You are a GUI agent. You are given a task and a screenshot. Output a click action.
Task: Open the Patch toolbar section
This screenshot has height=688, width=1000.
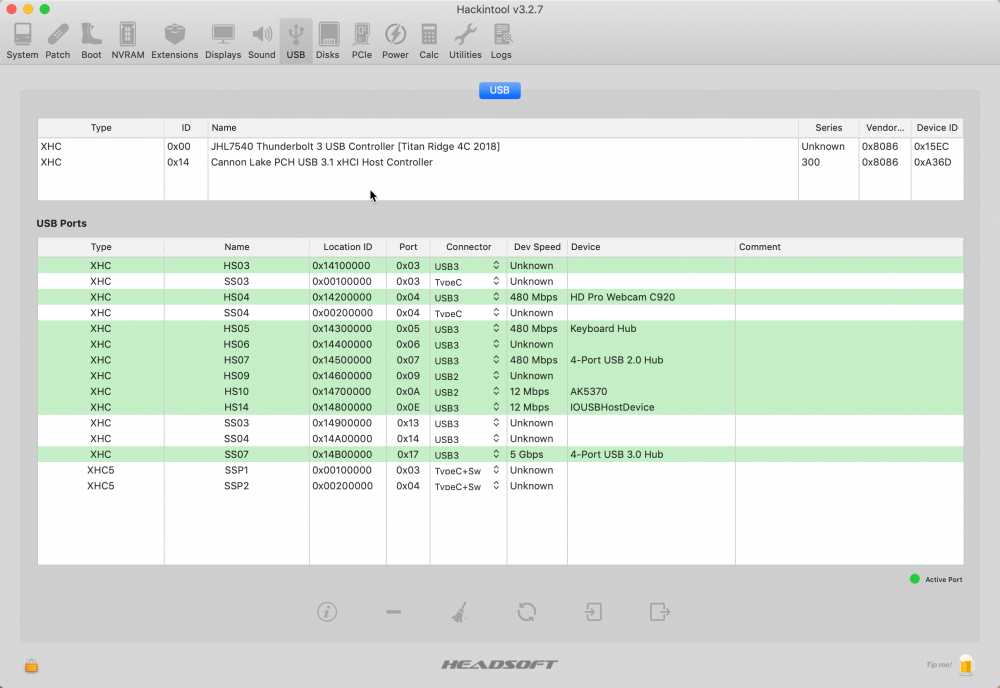click(x=57, y=41)
